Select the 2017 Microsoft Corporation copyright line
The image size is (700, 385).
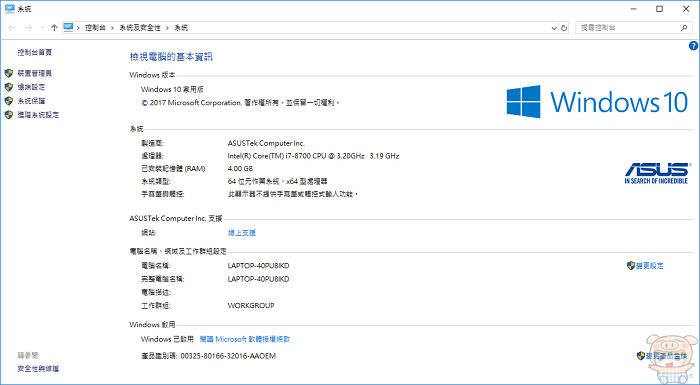pos(240,102)
